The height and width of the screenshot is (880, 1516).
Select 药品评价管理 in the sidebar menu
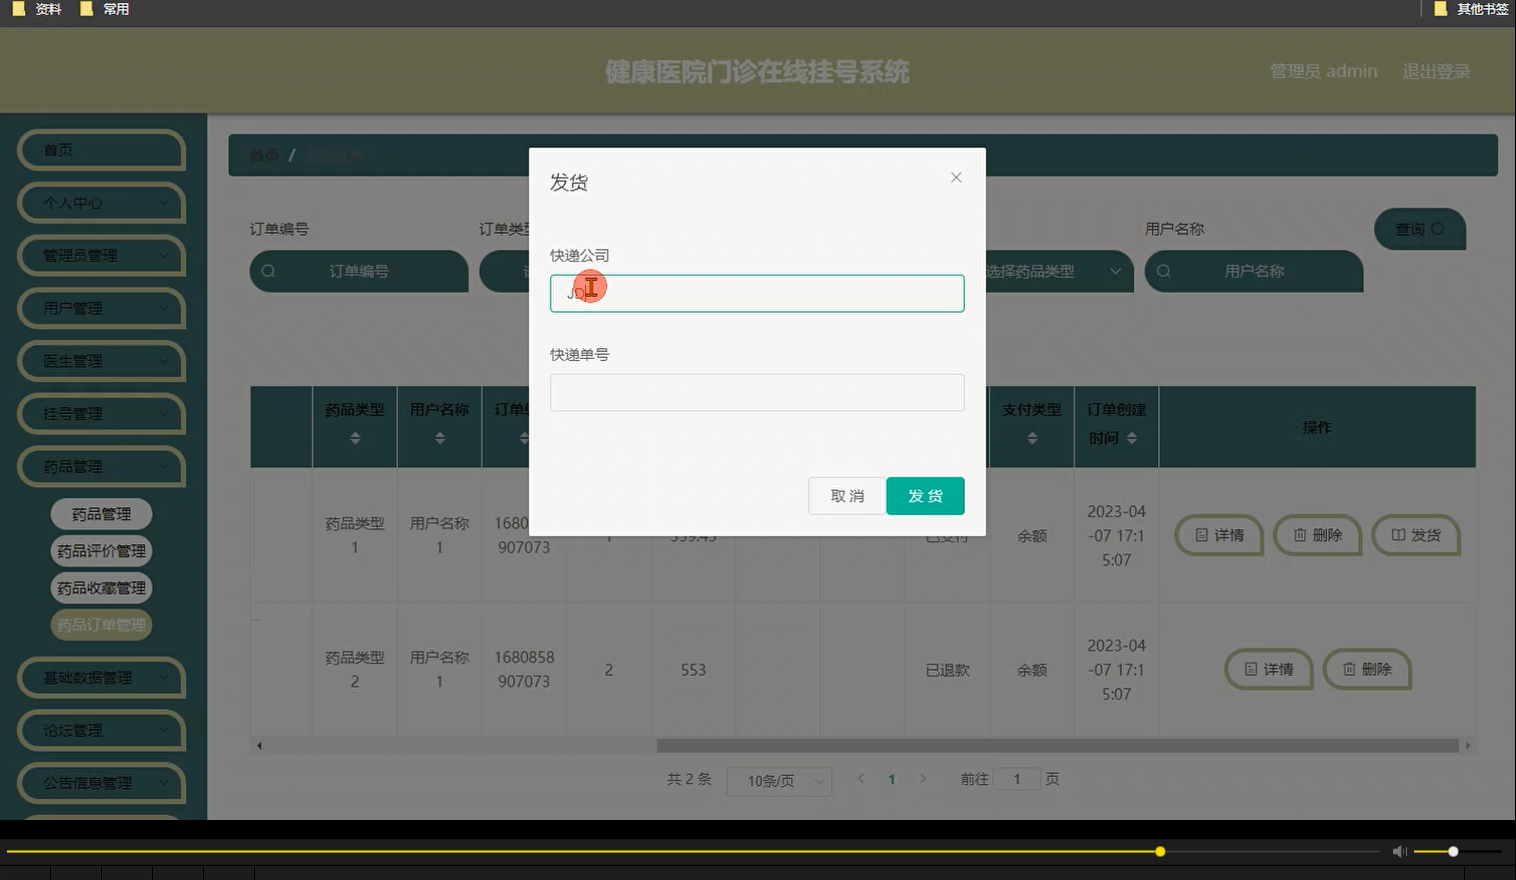pyautogui.click(x=101, y=550)
